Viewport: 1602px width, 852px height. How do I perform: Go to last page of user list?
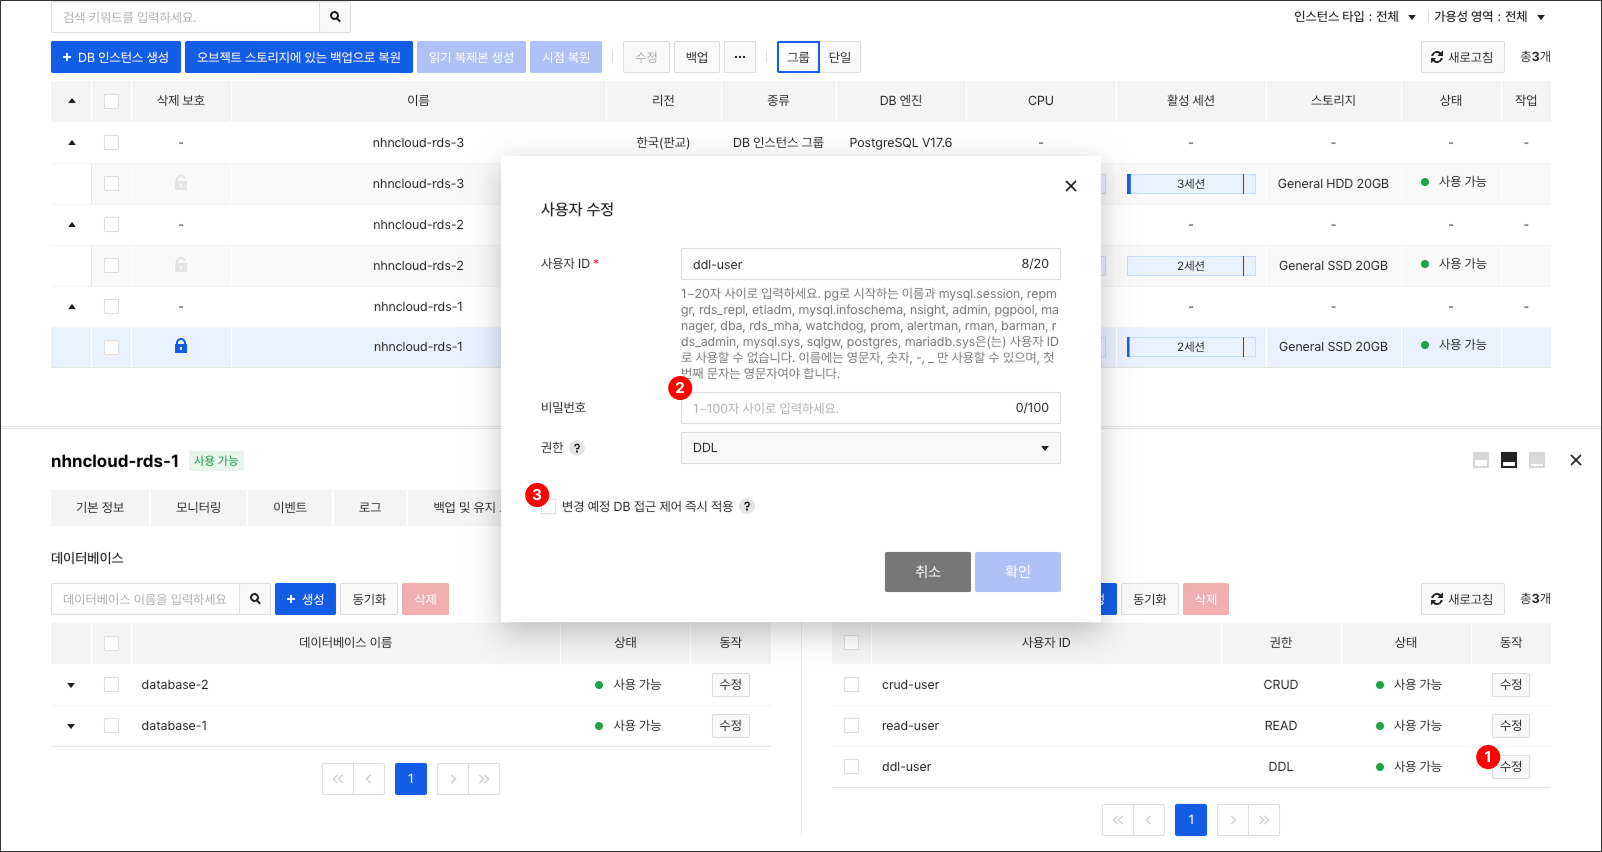1264,820
